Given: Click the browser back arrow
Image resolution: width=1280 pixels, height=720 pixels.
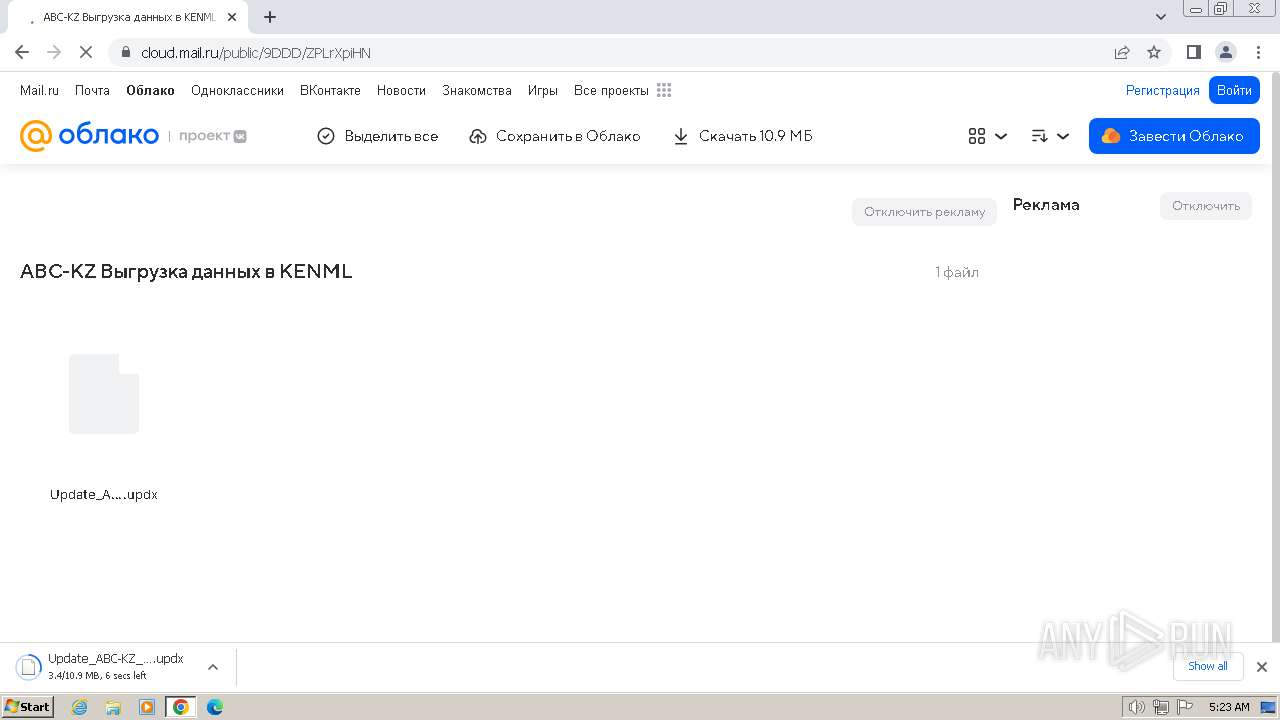Looking at the screenshot, I should 22,52.
